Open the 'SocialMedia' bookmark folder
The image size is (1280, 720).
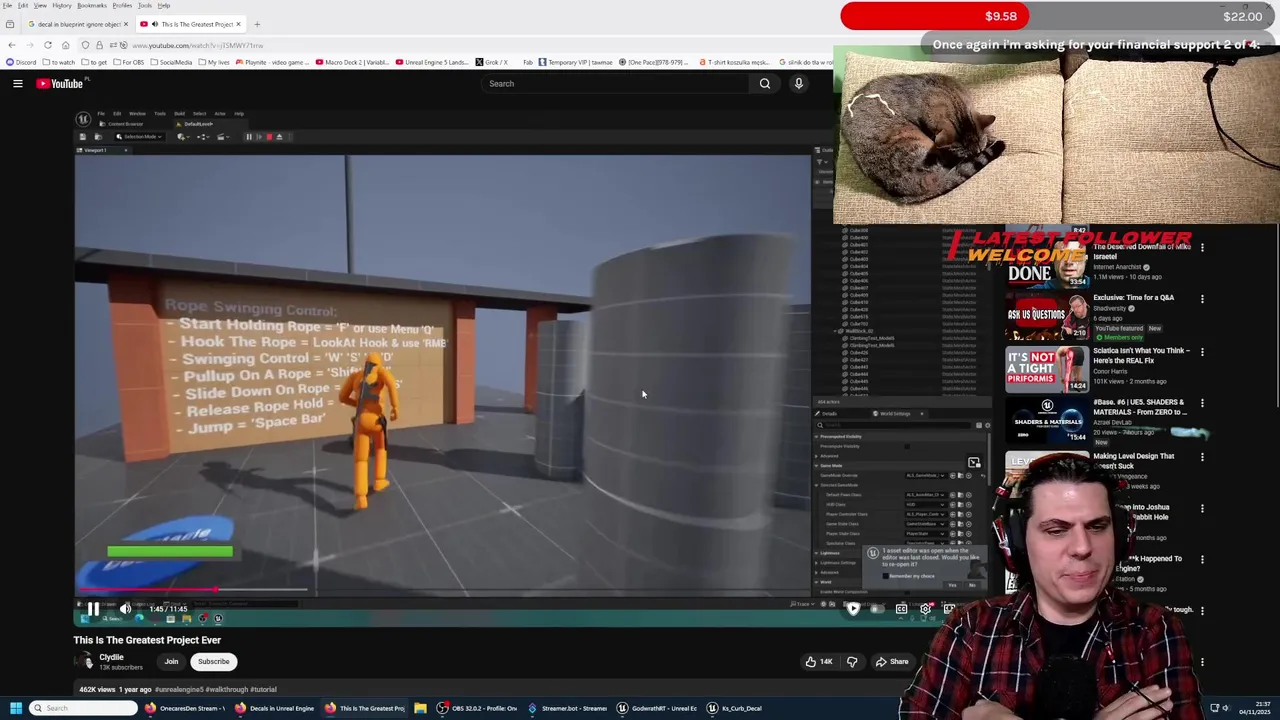[171, 62]
